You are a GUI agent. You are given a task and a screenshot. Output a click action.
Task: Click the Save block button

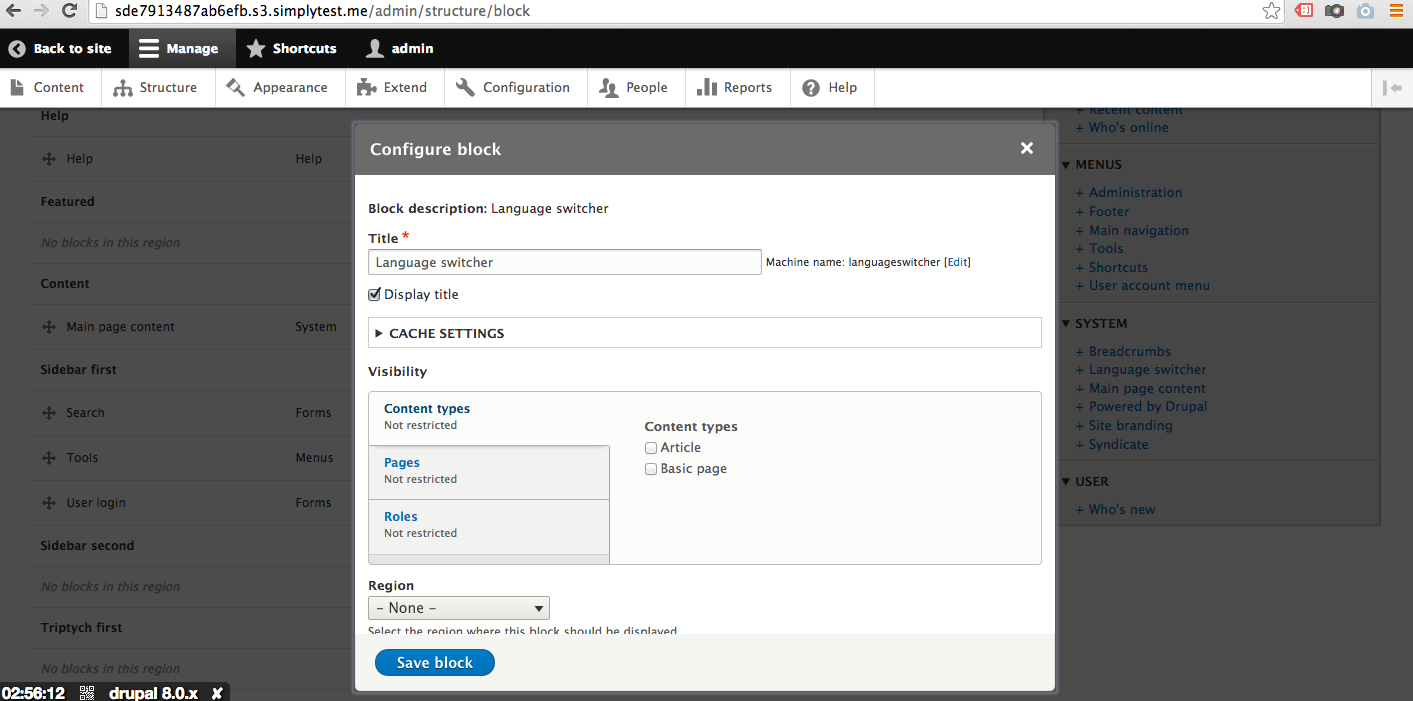click(435, 663)
